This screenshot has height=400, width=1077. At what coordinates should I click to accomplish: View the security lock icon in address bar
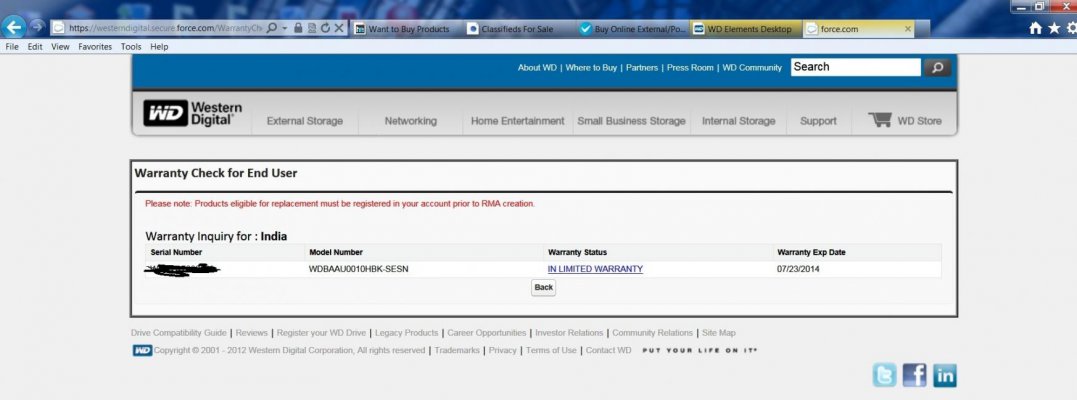pos(298,28)
